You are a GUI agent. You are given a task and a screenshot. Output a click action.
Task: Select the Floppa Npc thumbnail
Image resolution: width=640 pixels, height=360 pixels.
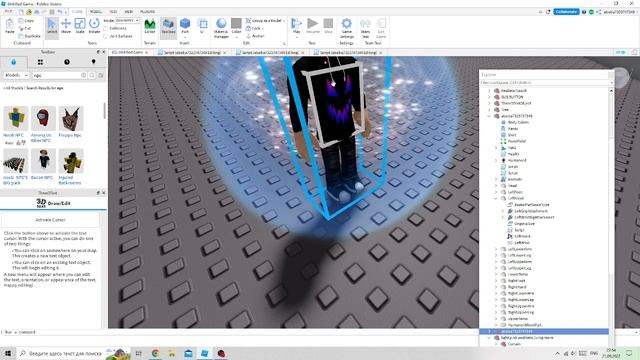click(71, 118)
